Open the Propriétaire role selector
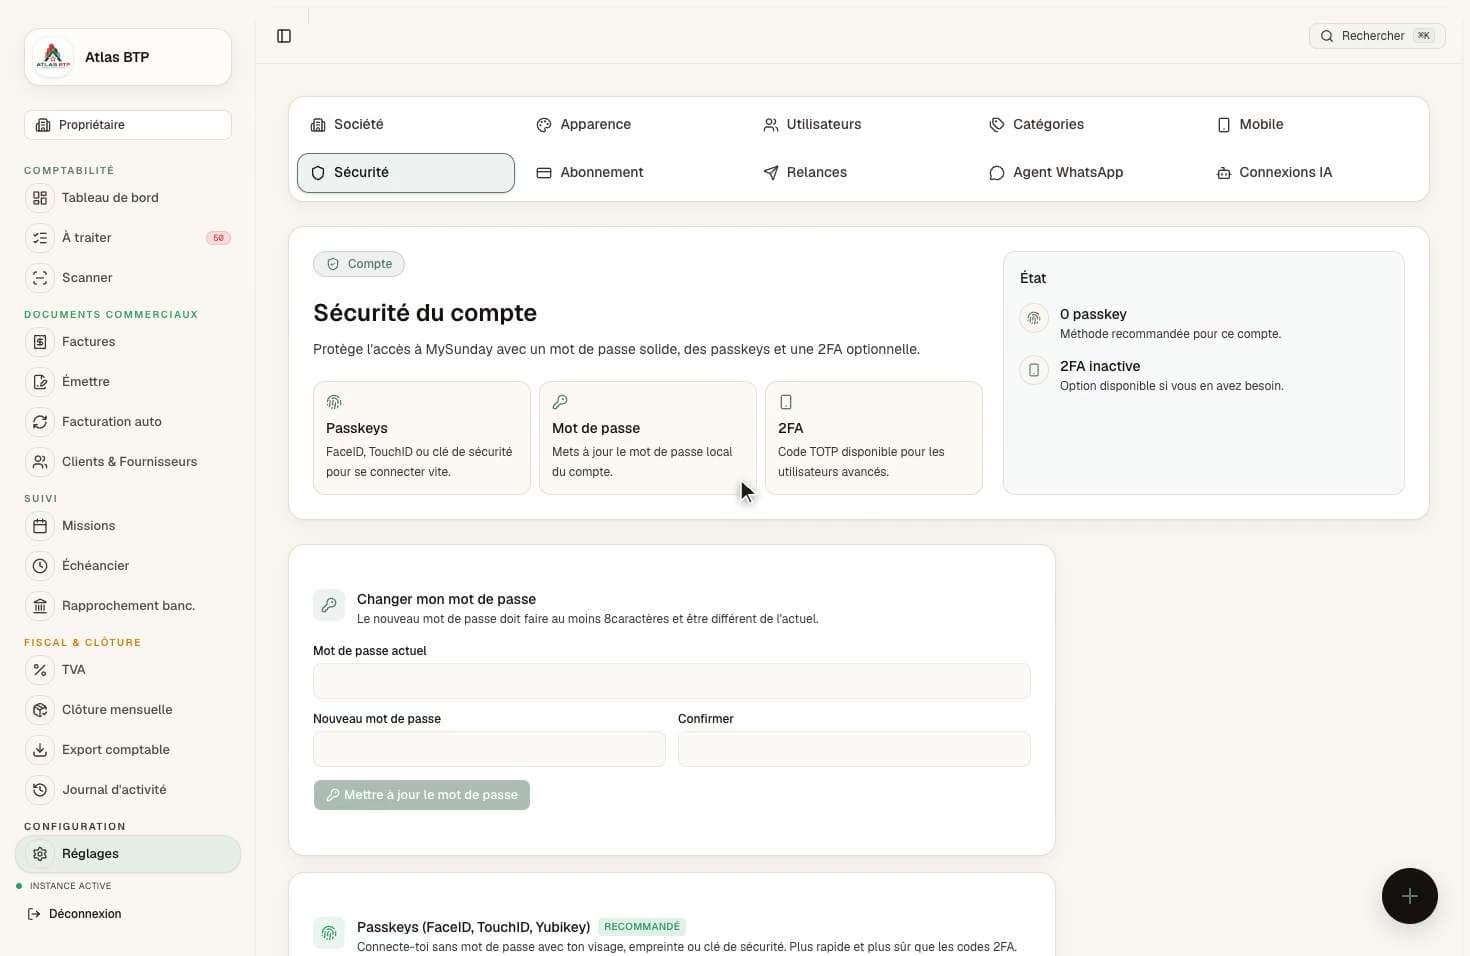The width and height of the screenshot is (1470, 956). coord(128,125)
